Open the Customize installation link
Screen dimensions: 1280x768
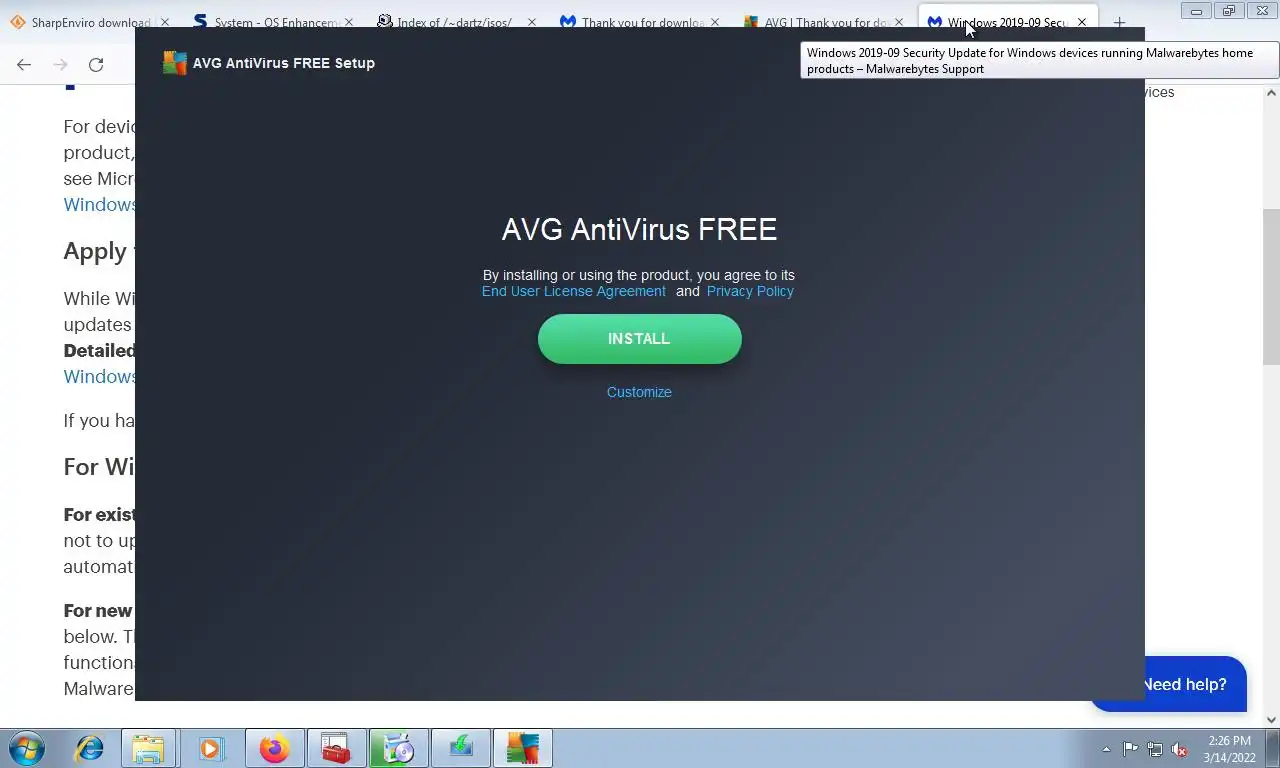pyautogui.click(x=639, y=392)
